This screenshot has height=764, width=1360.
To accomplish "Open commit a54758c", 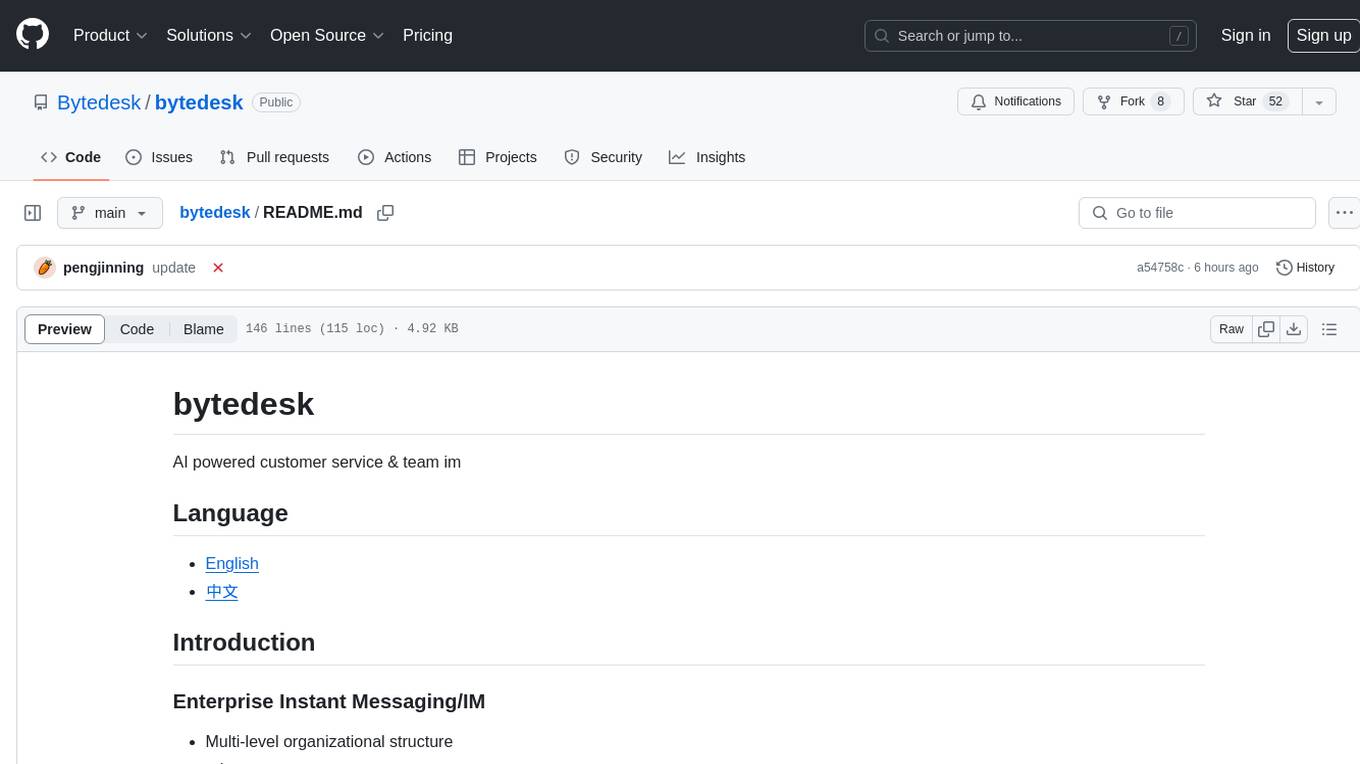I will 1160,268.
